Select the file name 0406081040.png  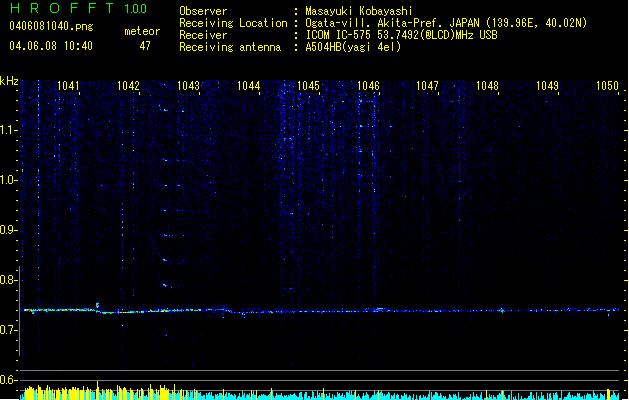[51, 26]
